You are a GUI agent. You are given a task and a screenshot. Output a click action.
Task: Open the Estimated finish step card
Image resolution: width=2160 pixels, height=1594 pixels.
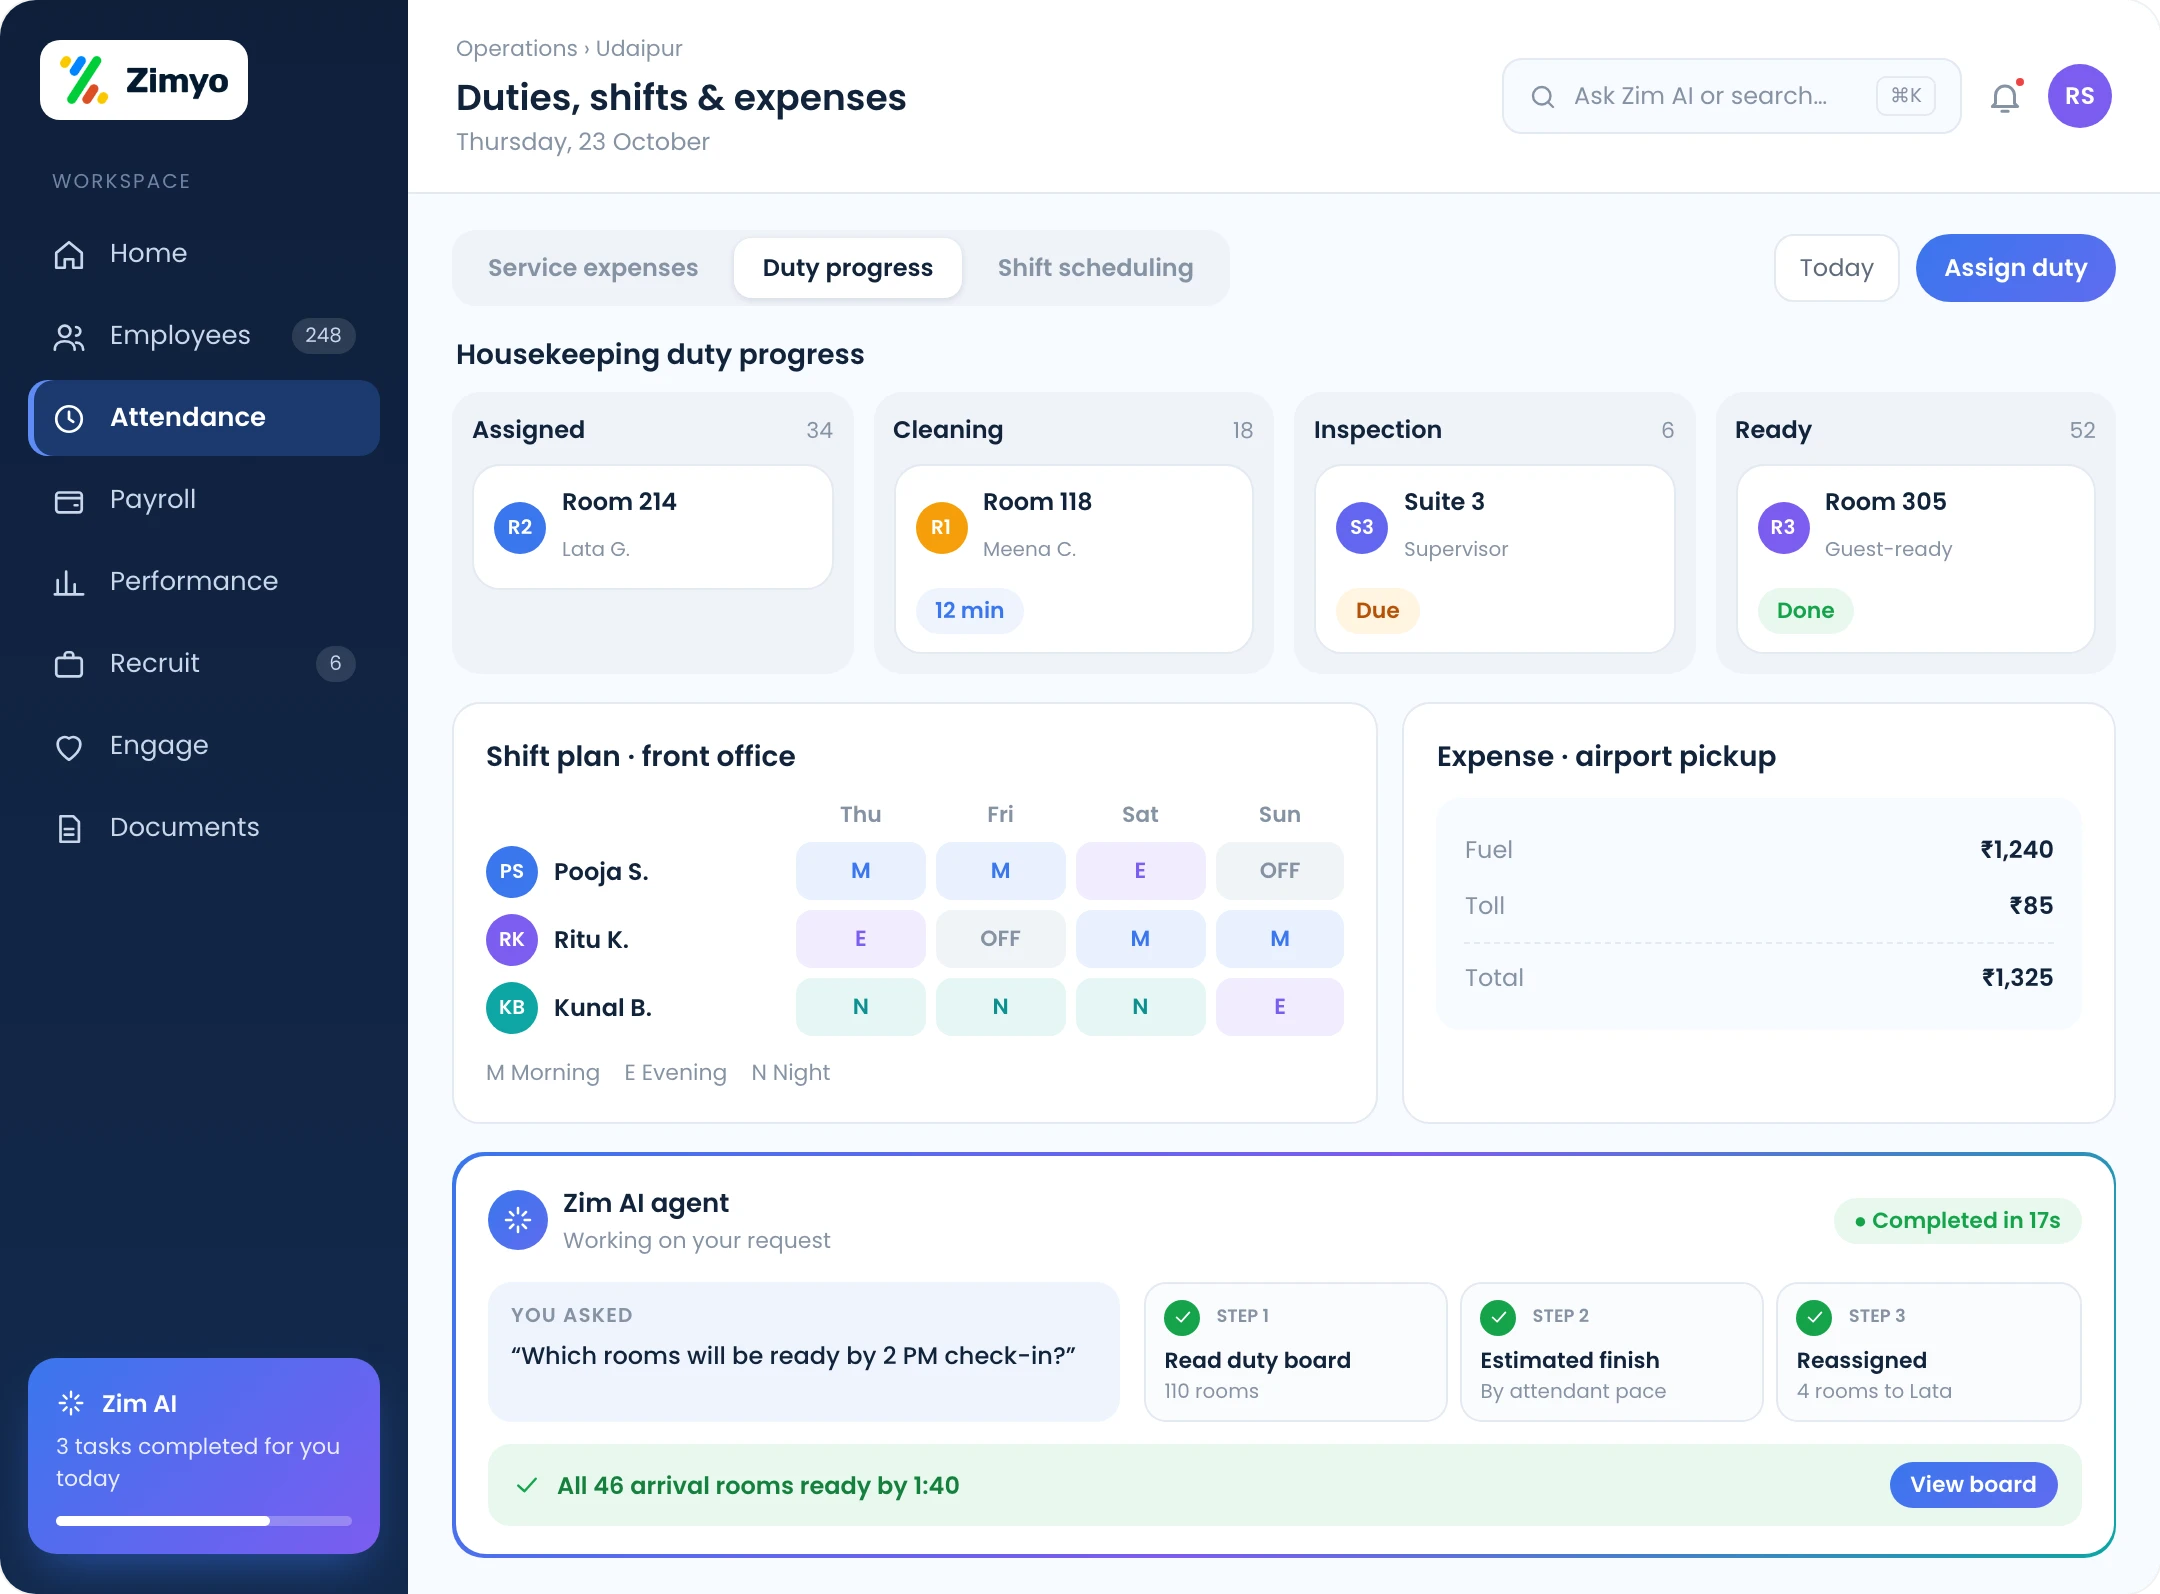[1611, 1352]
